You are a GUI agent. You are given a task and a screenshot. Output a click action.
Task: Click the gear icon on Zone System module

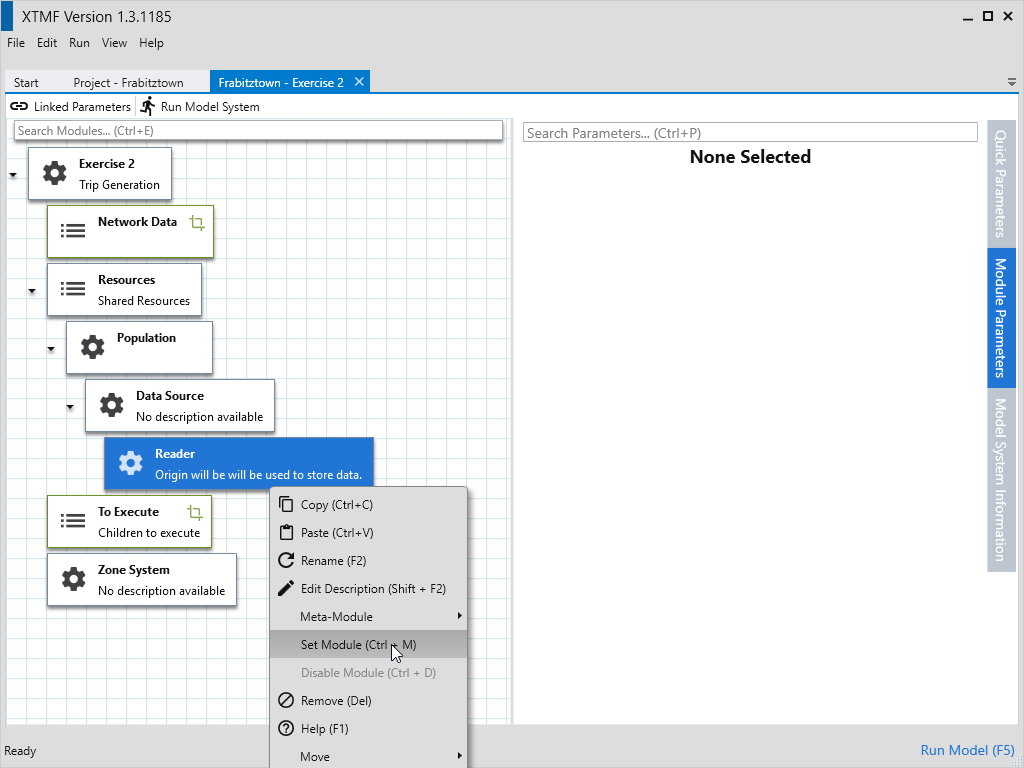pyautogui.click(x=73, y=579)
